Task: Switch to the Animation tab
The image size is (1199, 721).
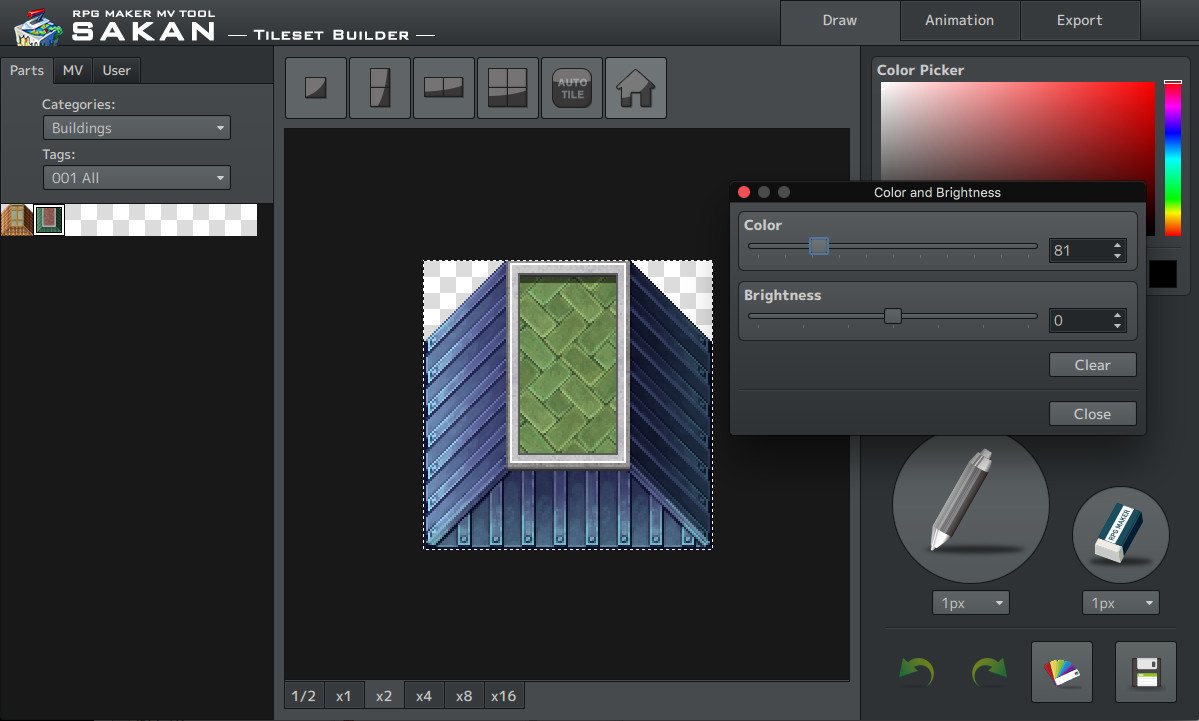Action: pyautogui.click(x=959, y=20)
